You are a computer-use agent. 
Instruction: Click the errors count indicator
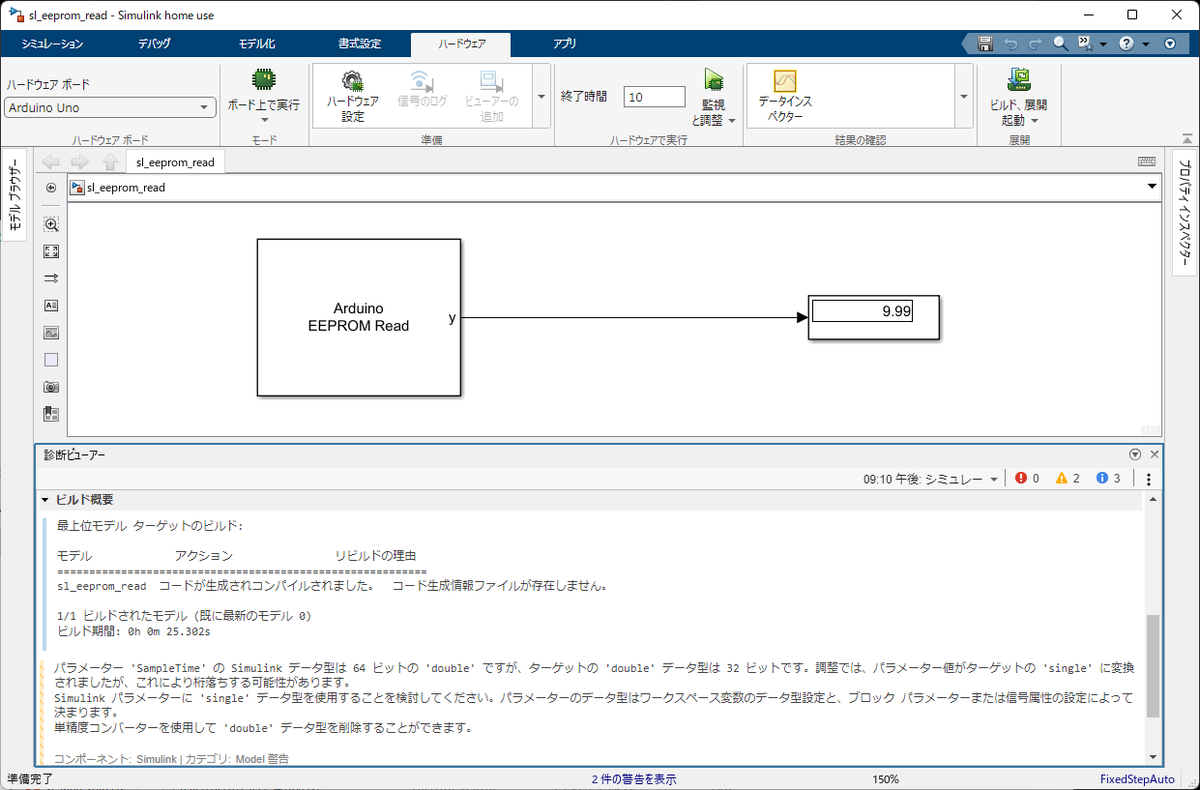[x=1026, y=479]
